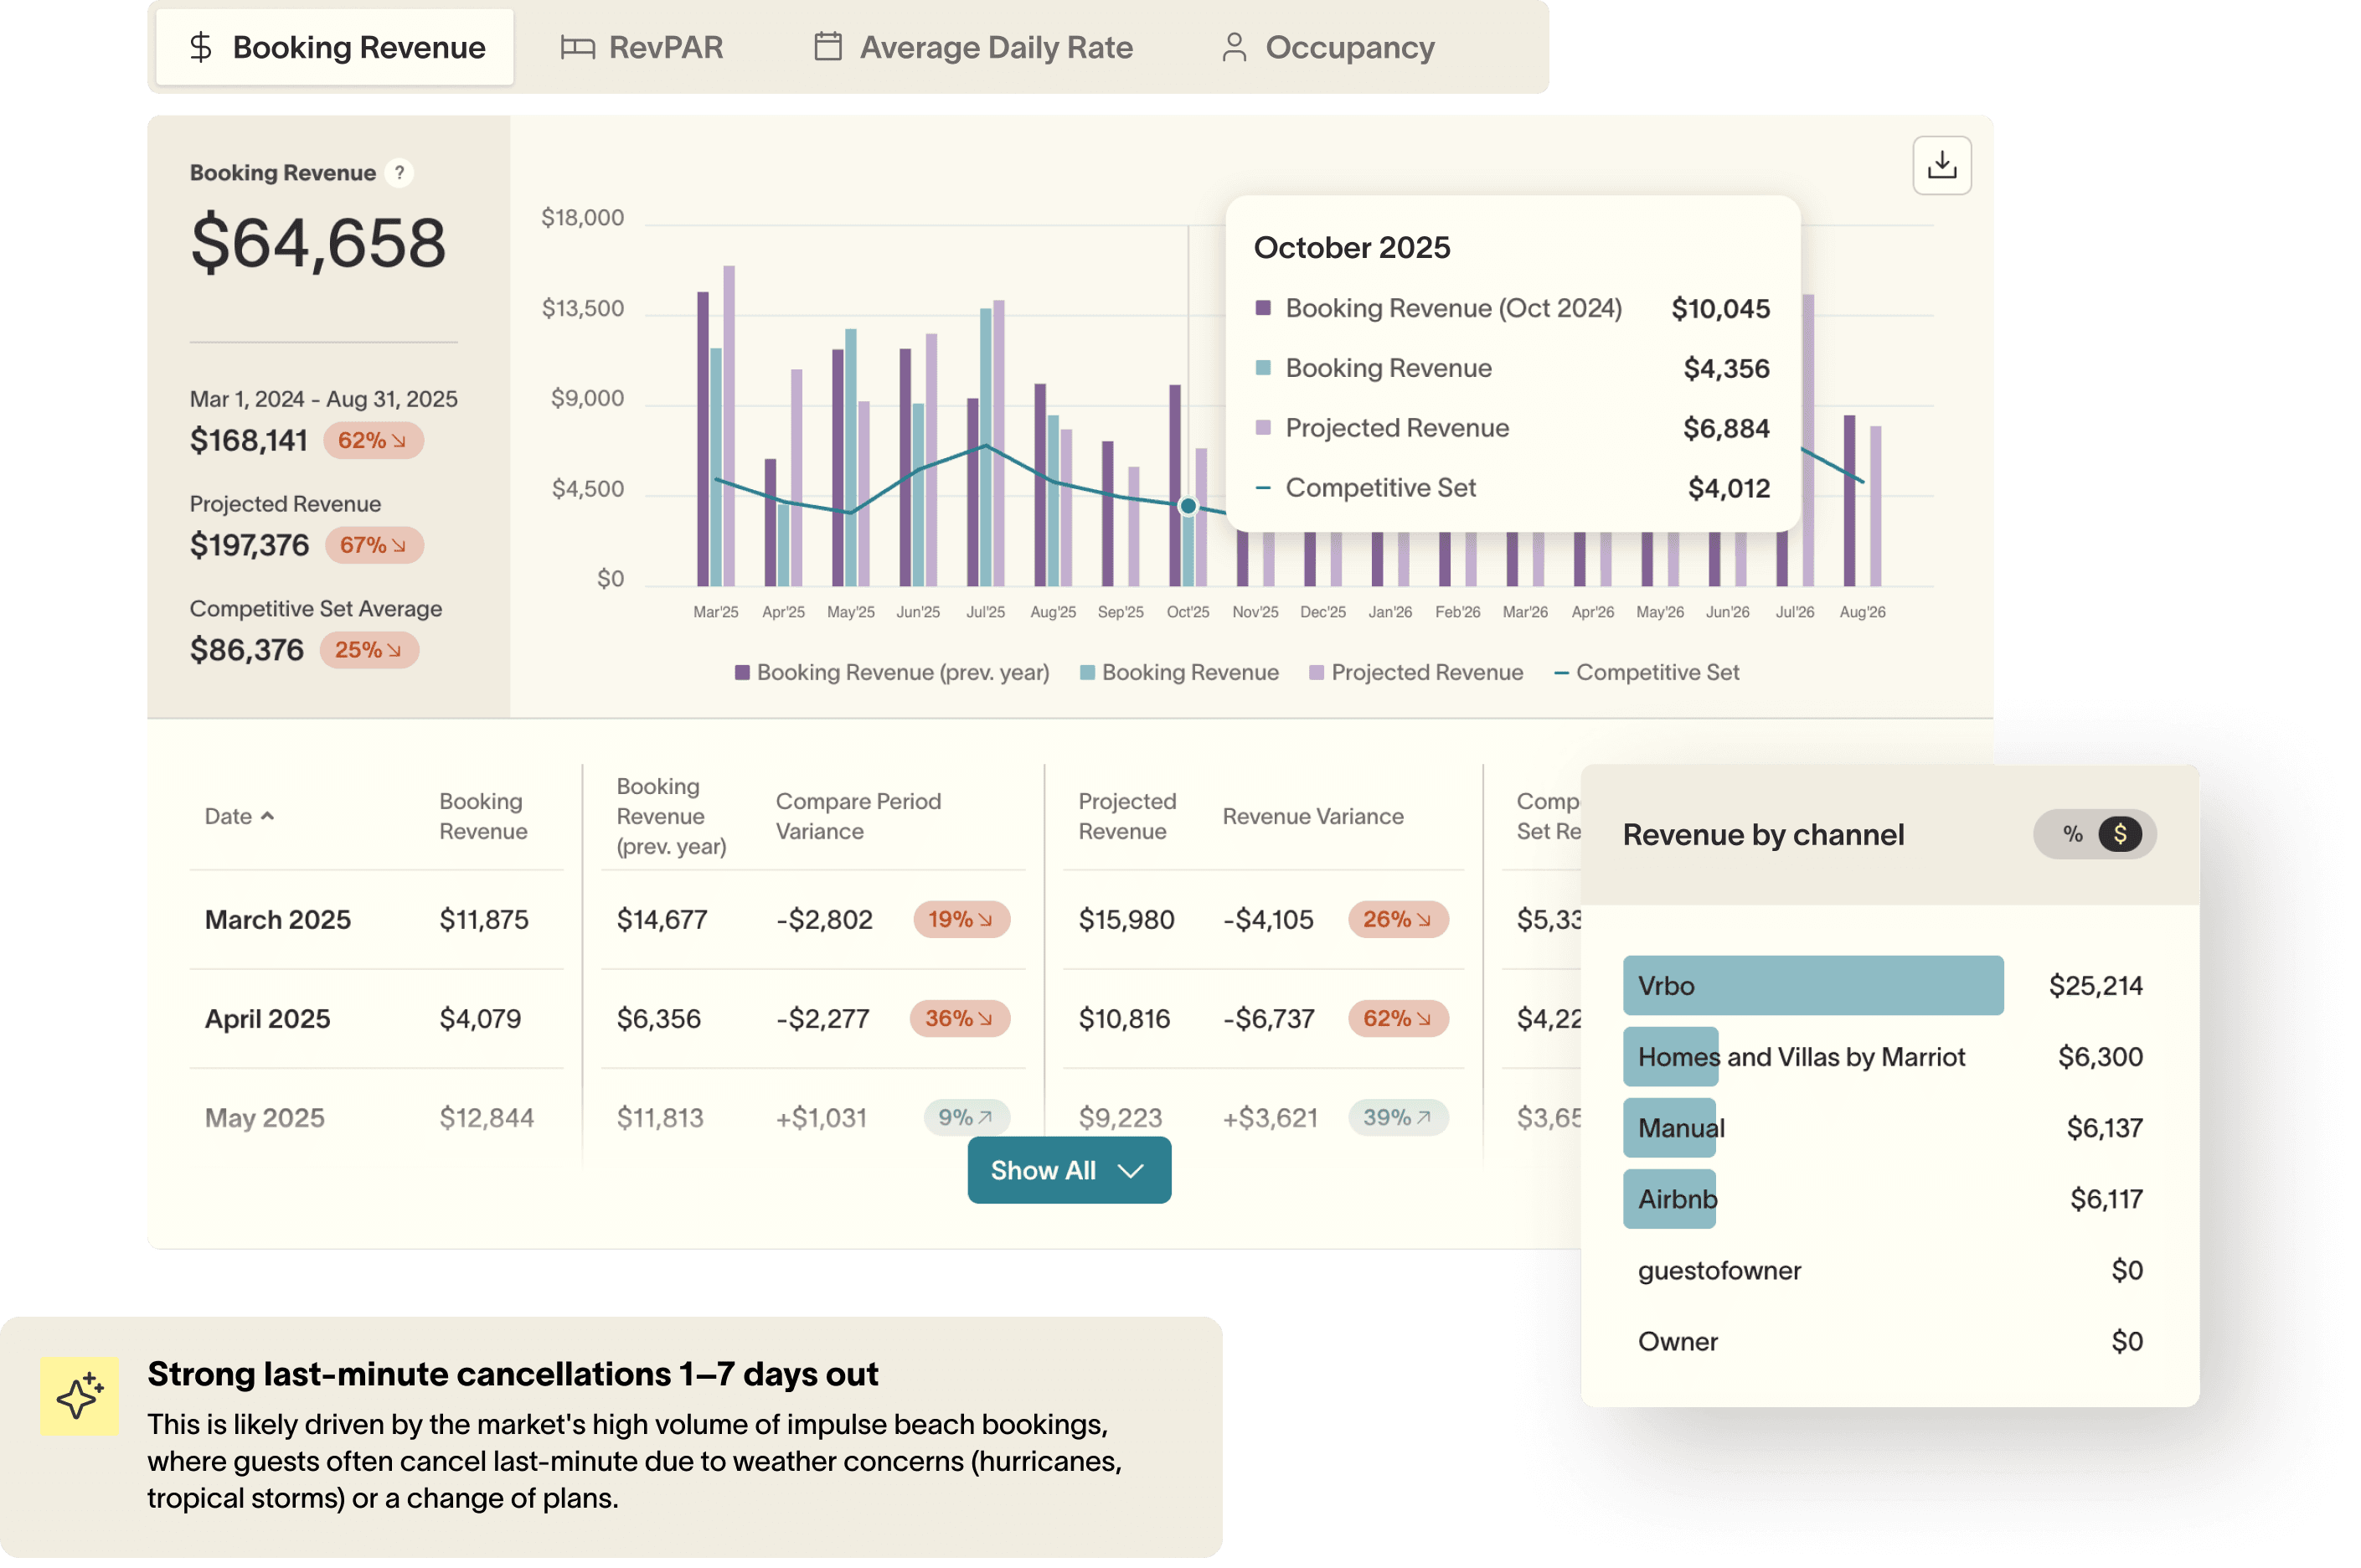This screenshot has height=1568, width=2361.
Task: Click the purple Projected Revenue legend swatch
Action: (x=1316, y=672)
